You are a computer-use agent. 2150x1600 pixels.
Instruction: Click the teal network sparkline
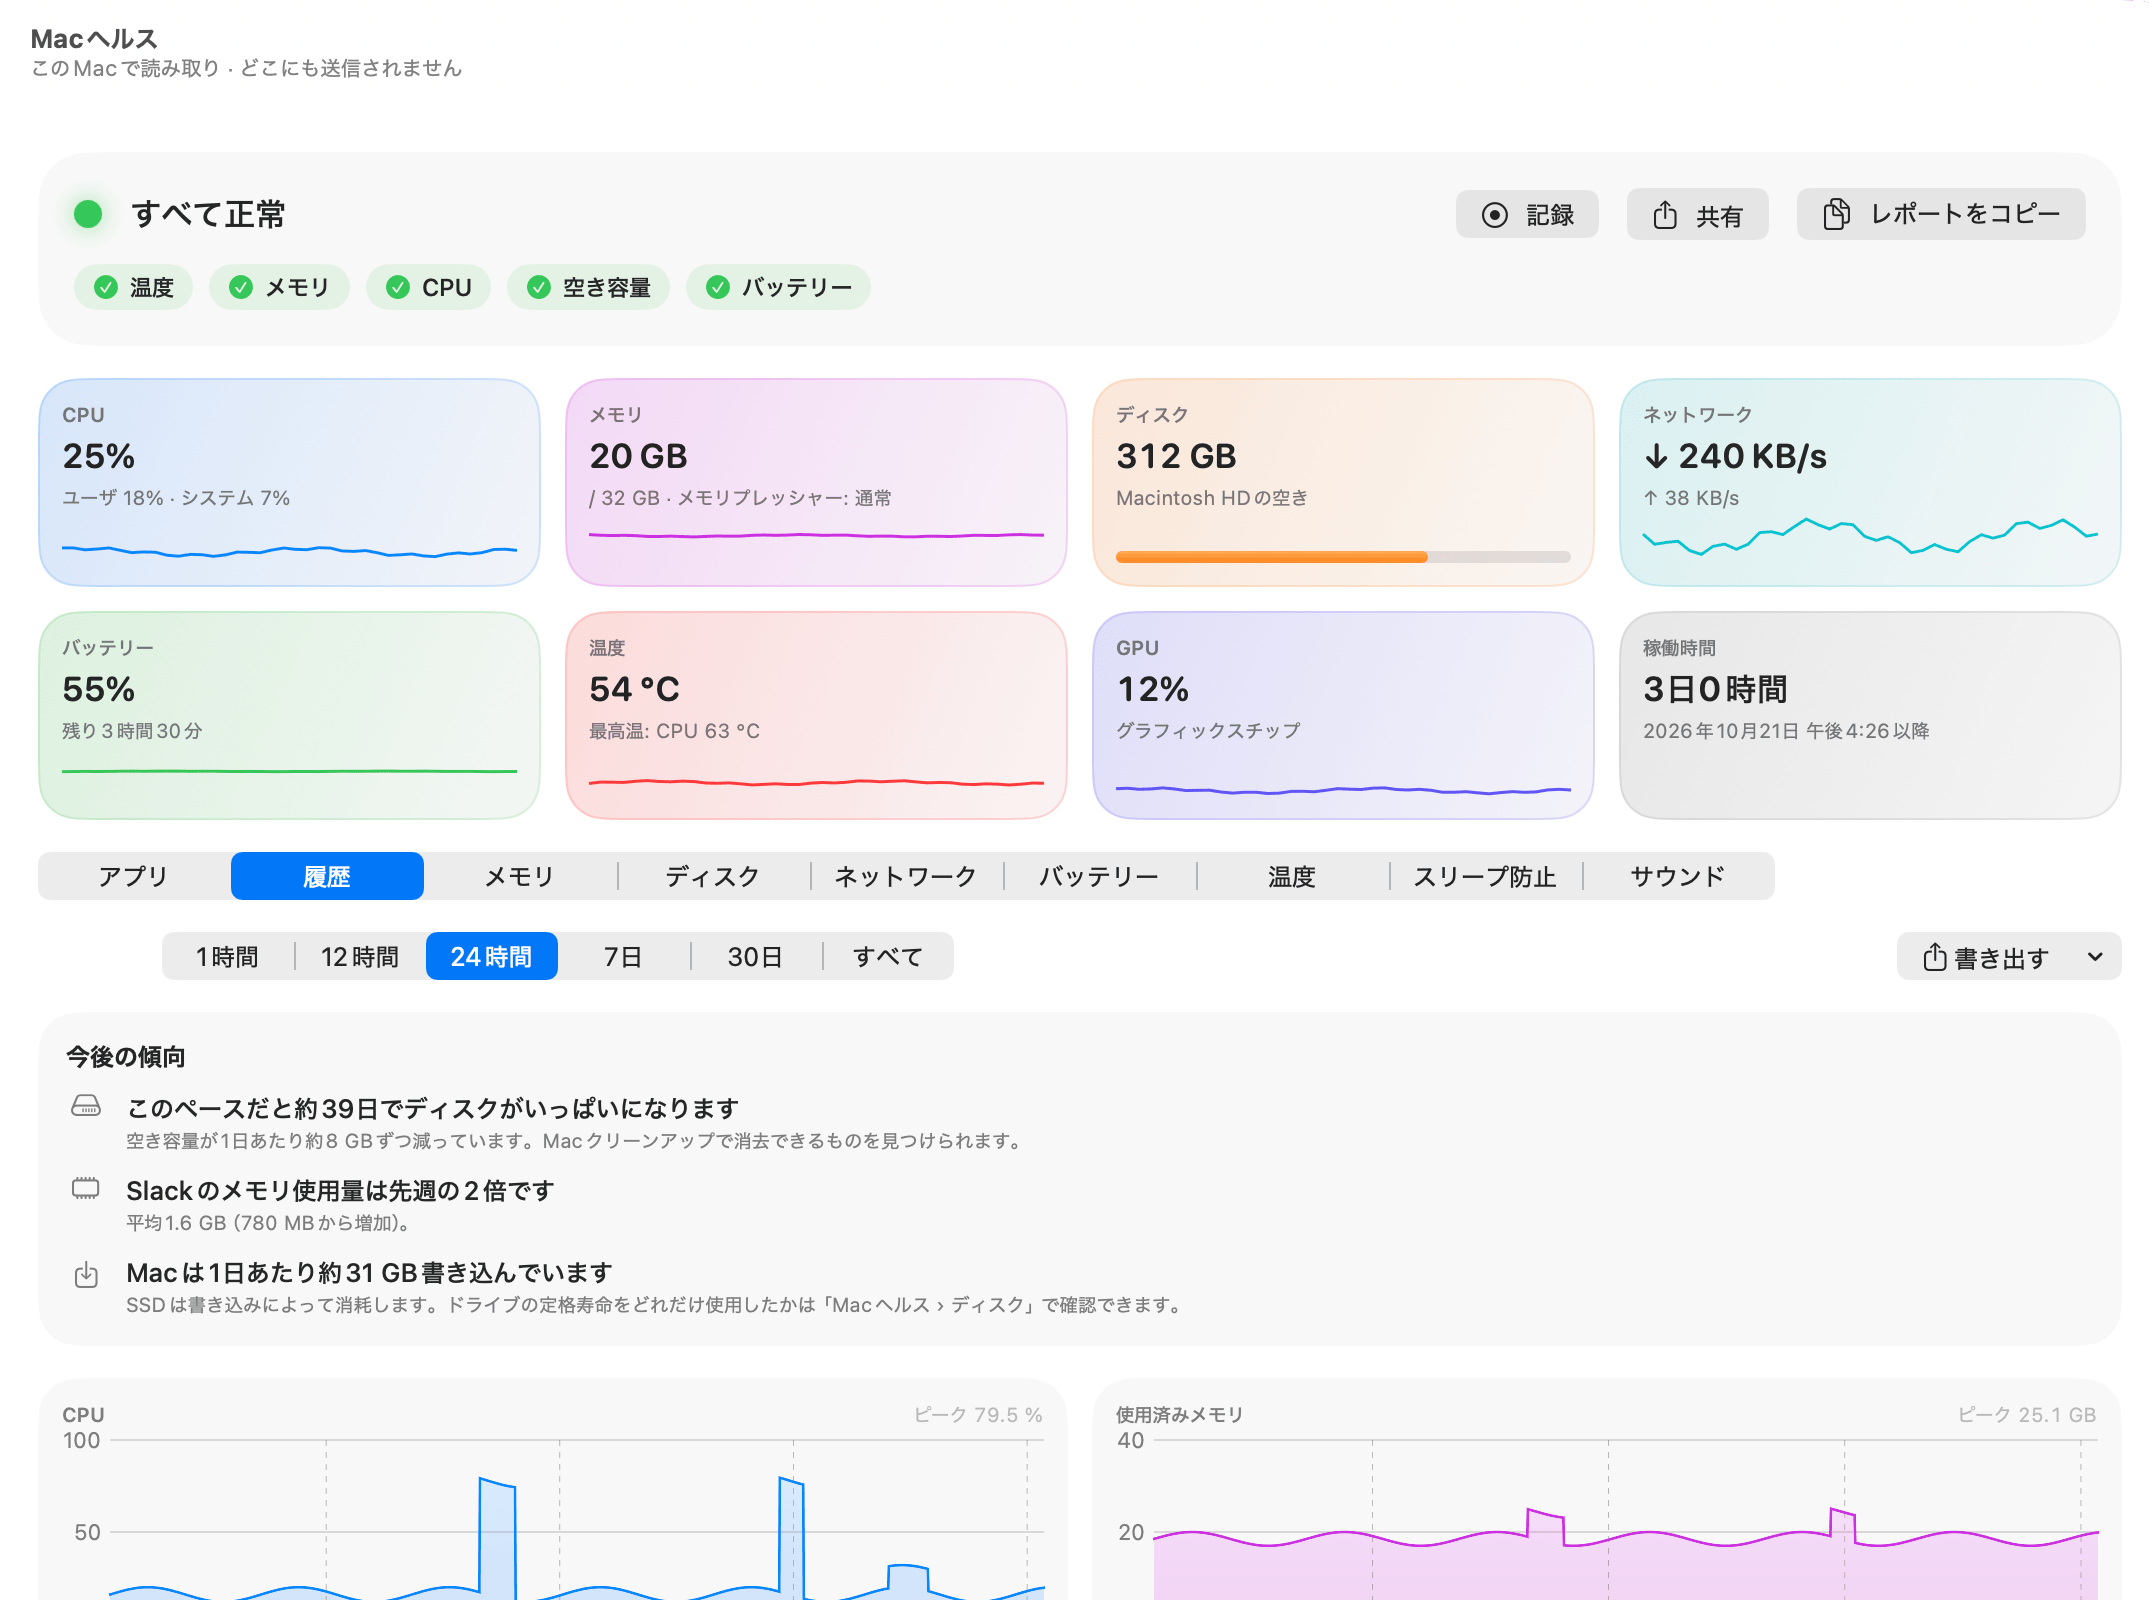pyautogui.click(x=1870, y=536)
